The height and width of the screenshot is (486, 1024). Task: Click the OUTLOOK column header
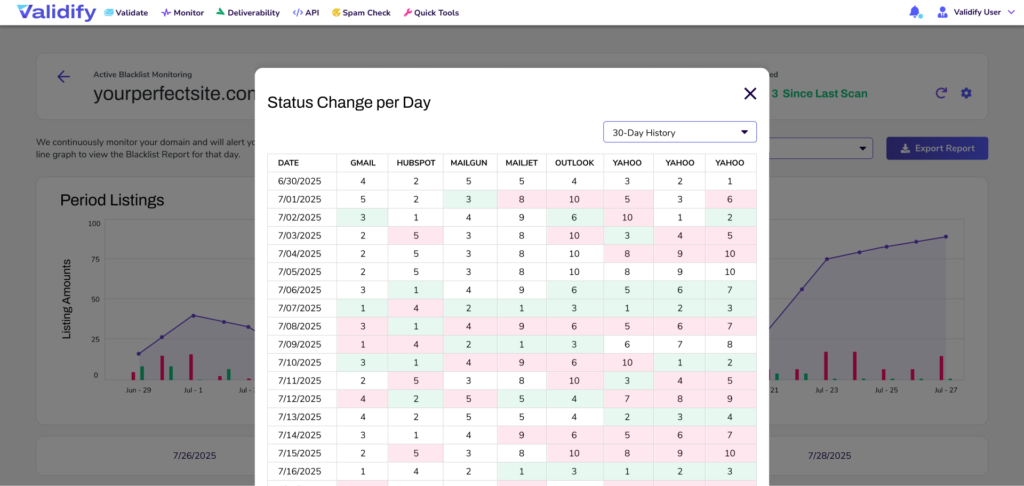tap(574, 163)
